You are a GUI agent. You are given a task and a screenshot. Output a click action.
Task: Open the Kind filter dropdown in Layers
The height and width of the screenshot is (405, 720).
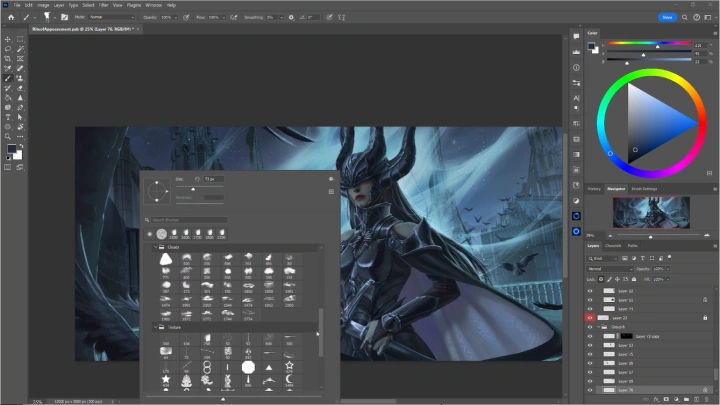(x=602, y=259)
